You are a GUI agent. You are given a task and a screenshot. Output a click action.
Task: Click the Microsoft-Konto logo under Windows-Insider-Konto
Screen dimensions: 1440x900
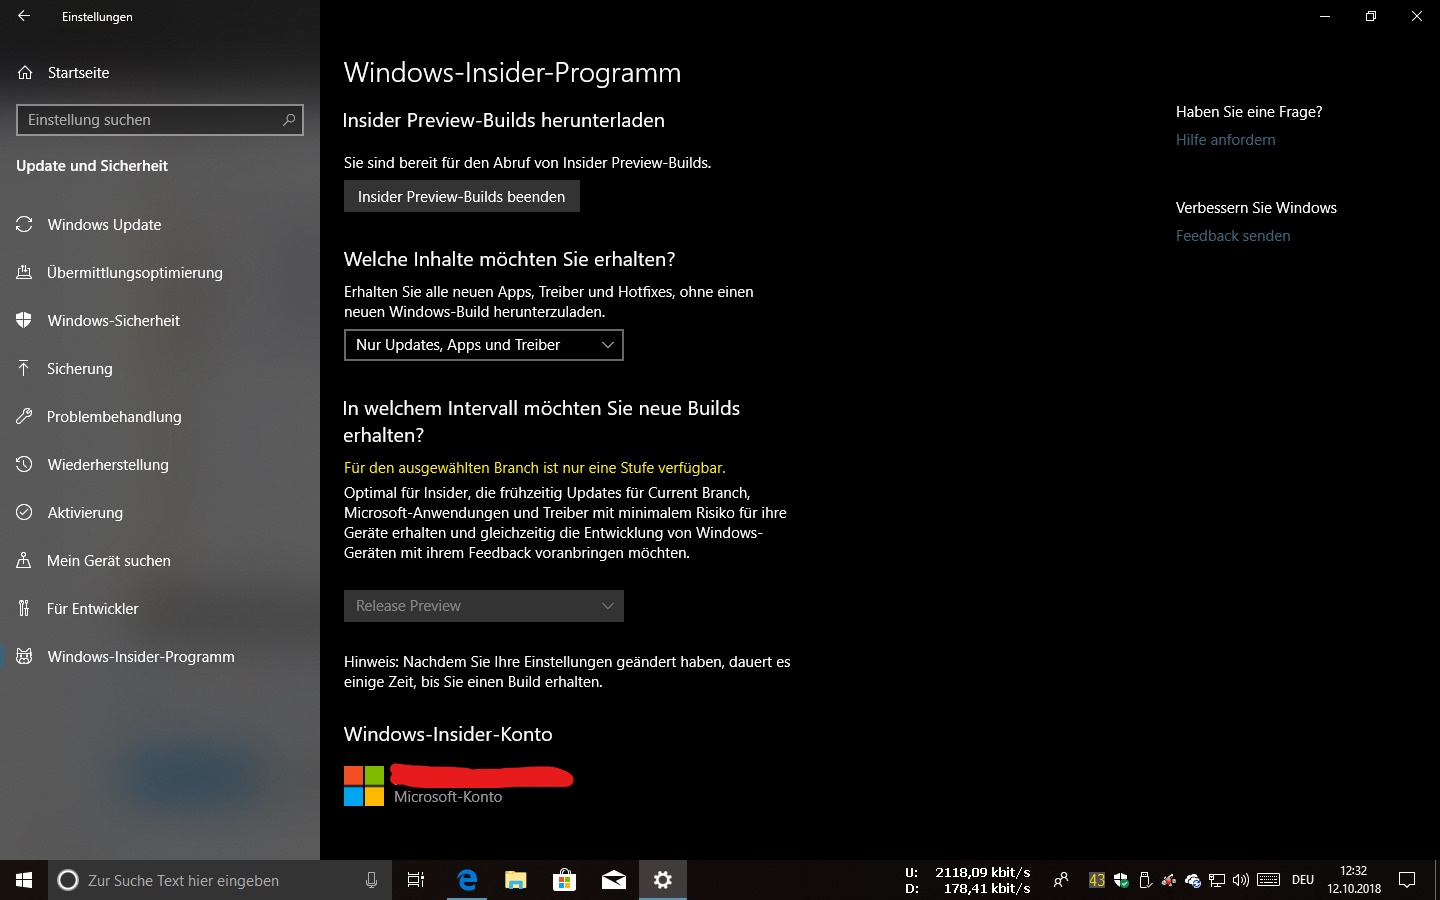pos(364,786)
